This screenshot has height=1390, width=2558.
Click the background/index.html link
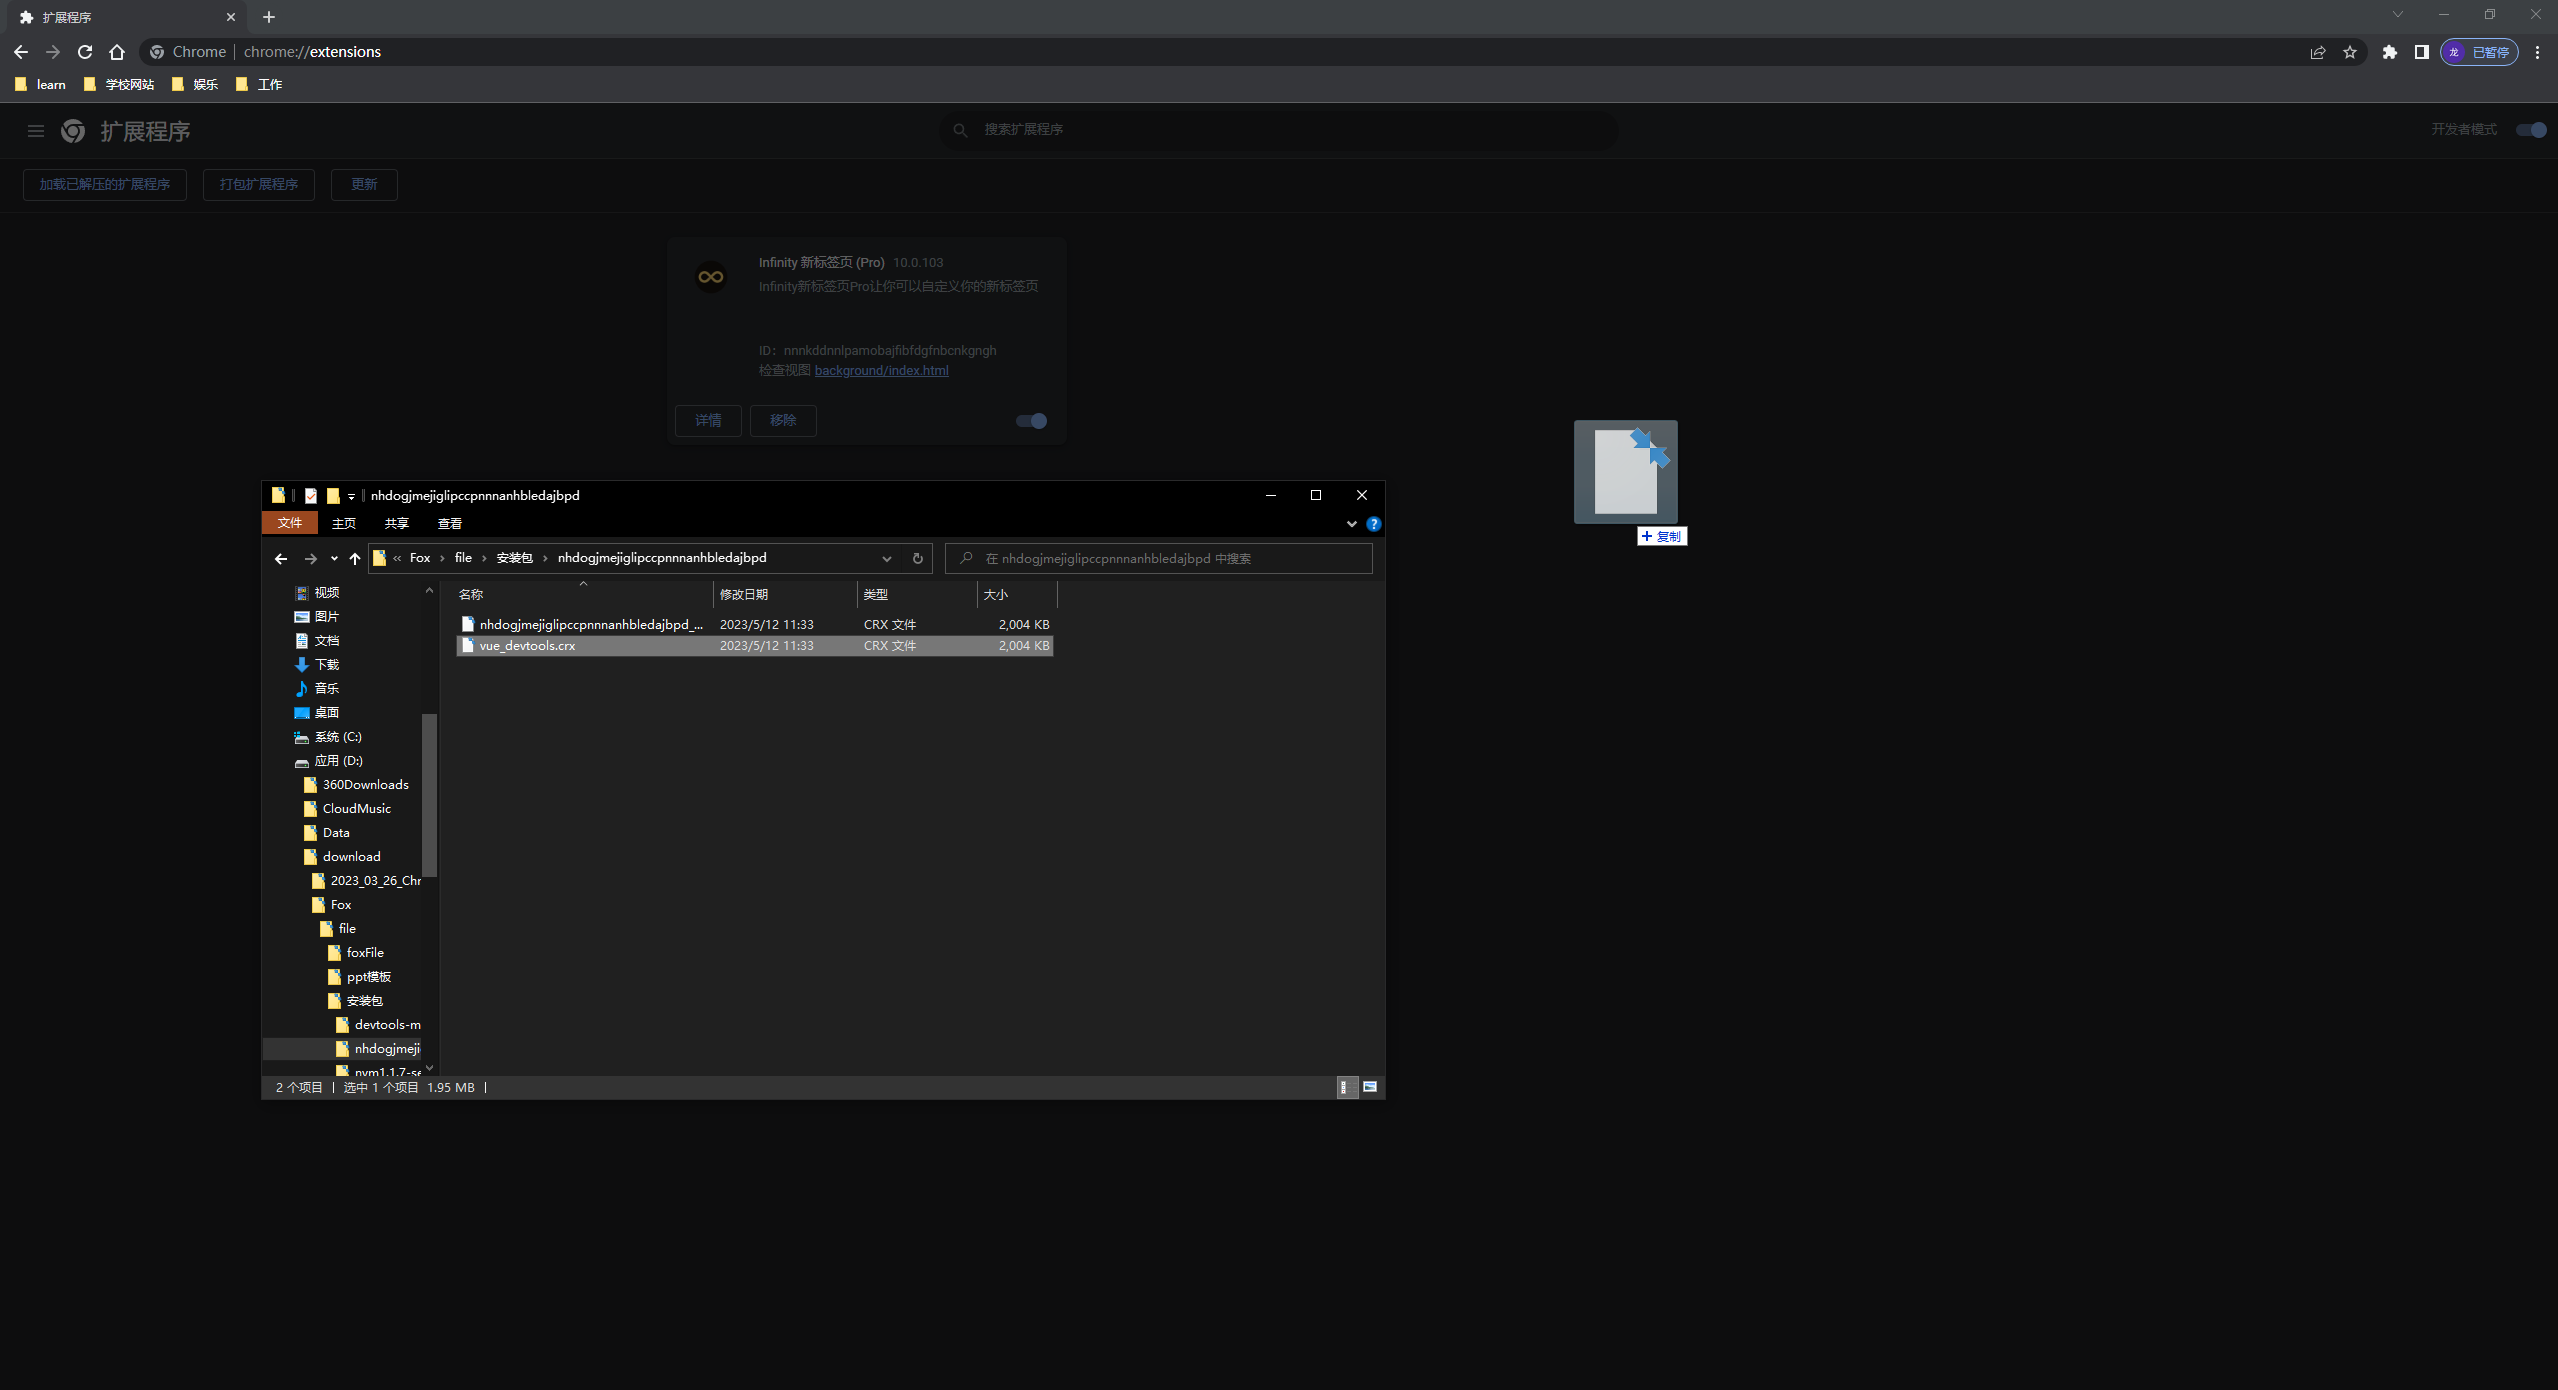tap(881, 371)
